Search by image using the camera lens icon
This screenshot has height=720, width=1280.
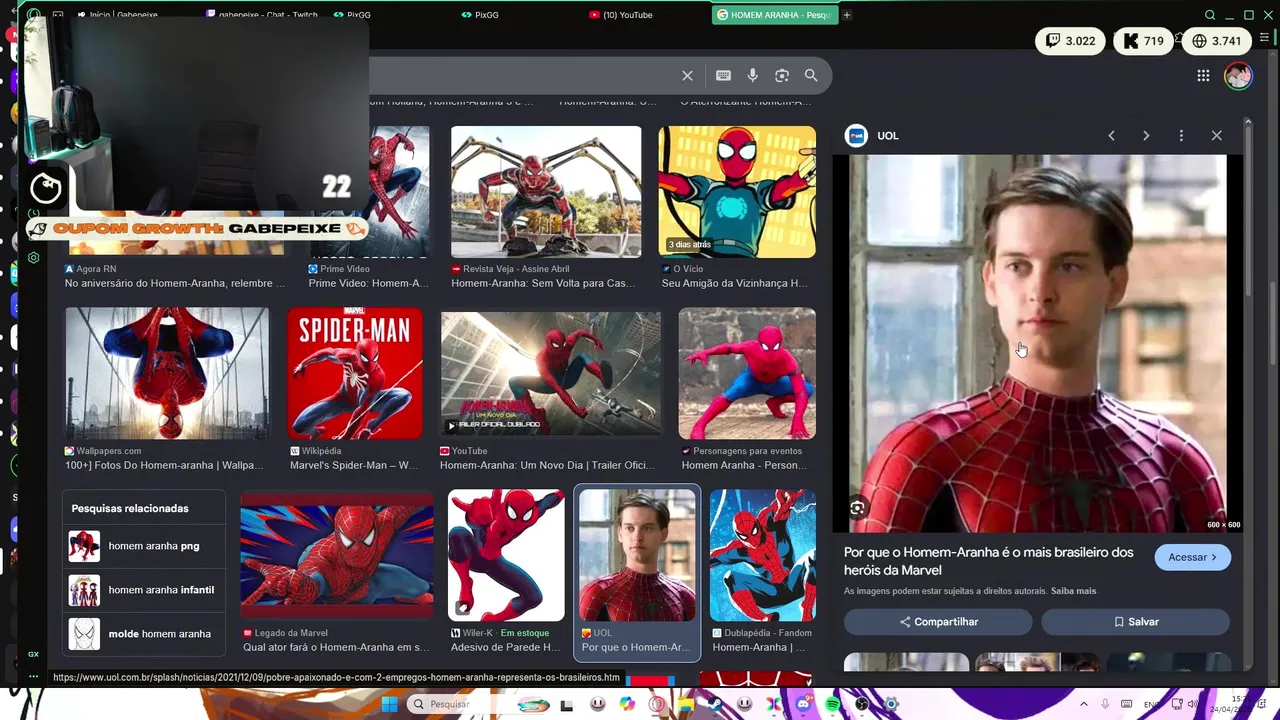click(x=782, y=75)
